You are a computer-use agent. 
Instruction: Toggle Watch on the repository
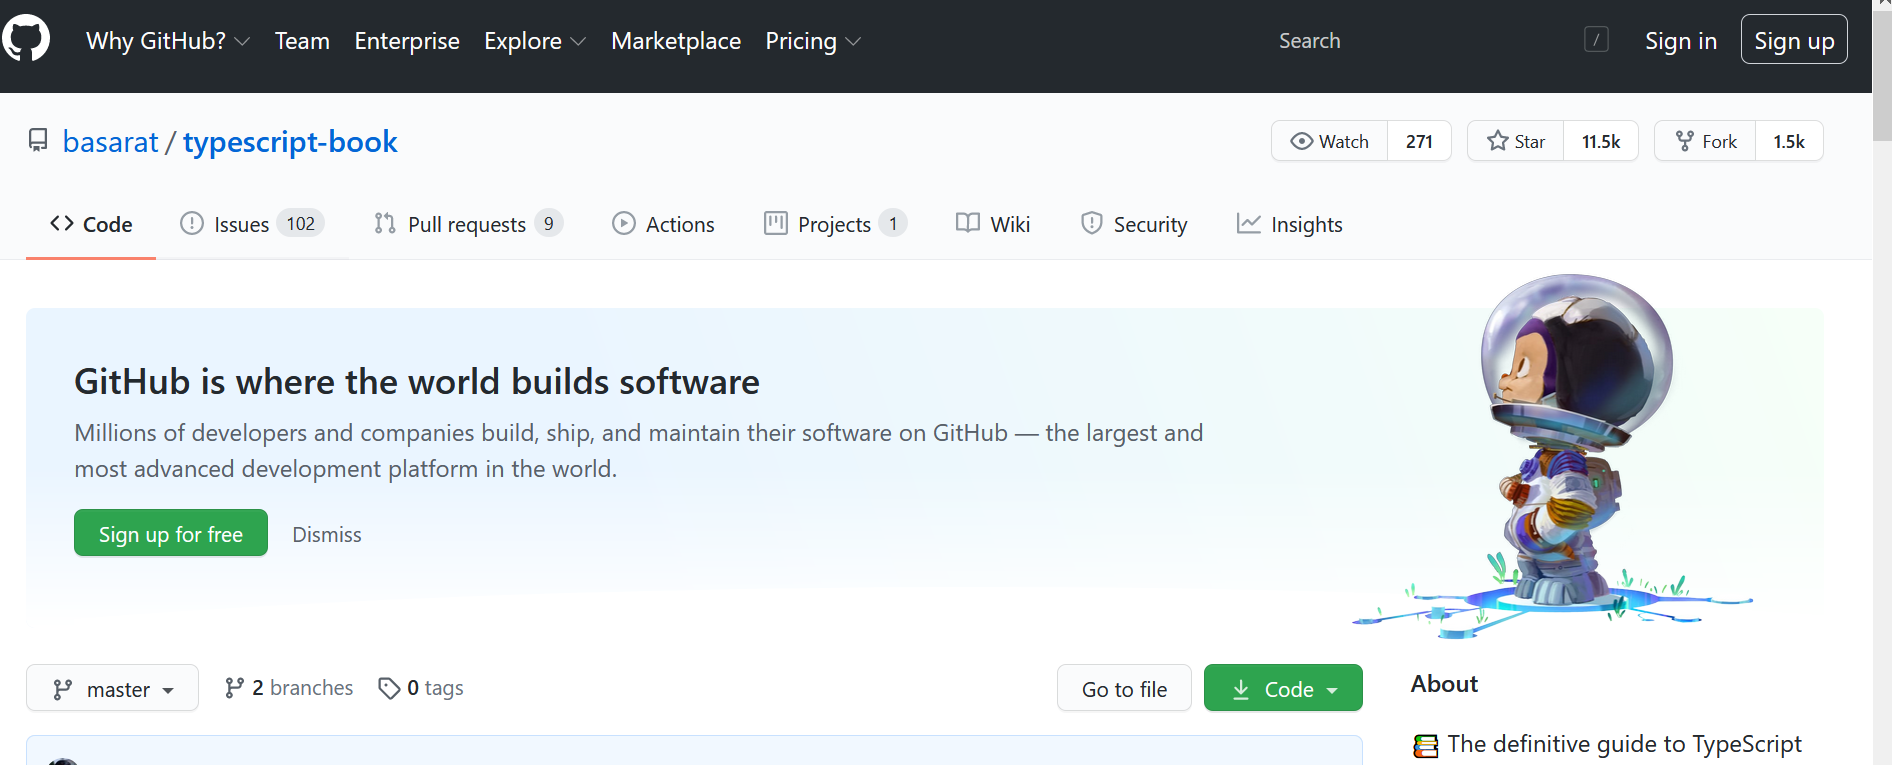pyautogui.click(x=1329, y=141)
